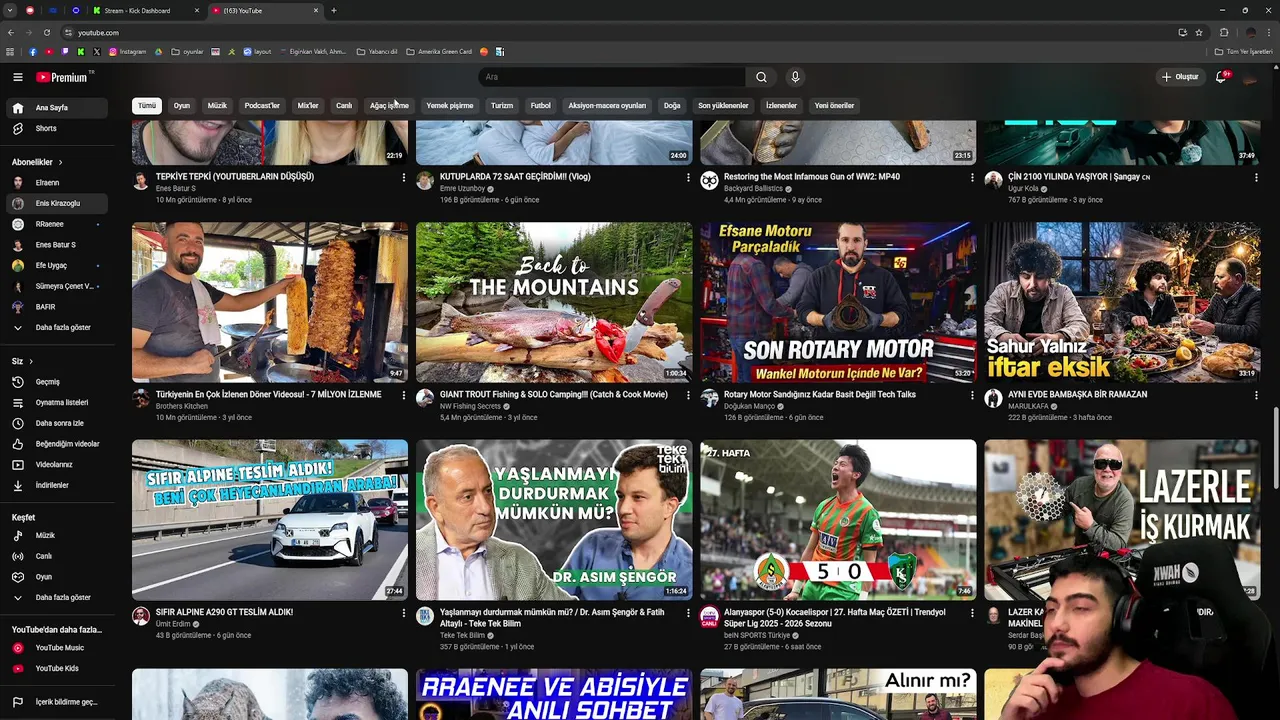
Task: Expand Daha fazla göster under subscriptions
Action: [x=58, y=327]
